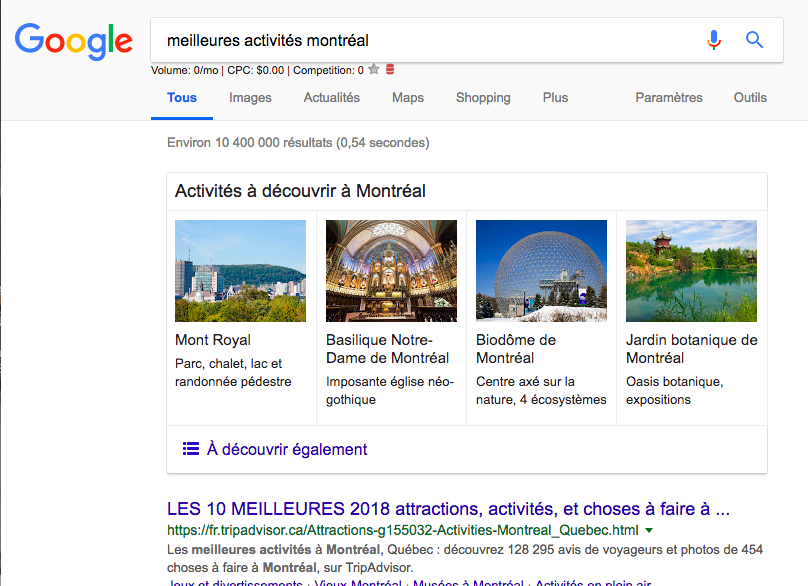Click the Mont Royal title

(213, 340)
